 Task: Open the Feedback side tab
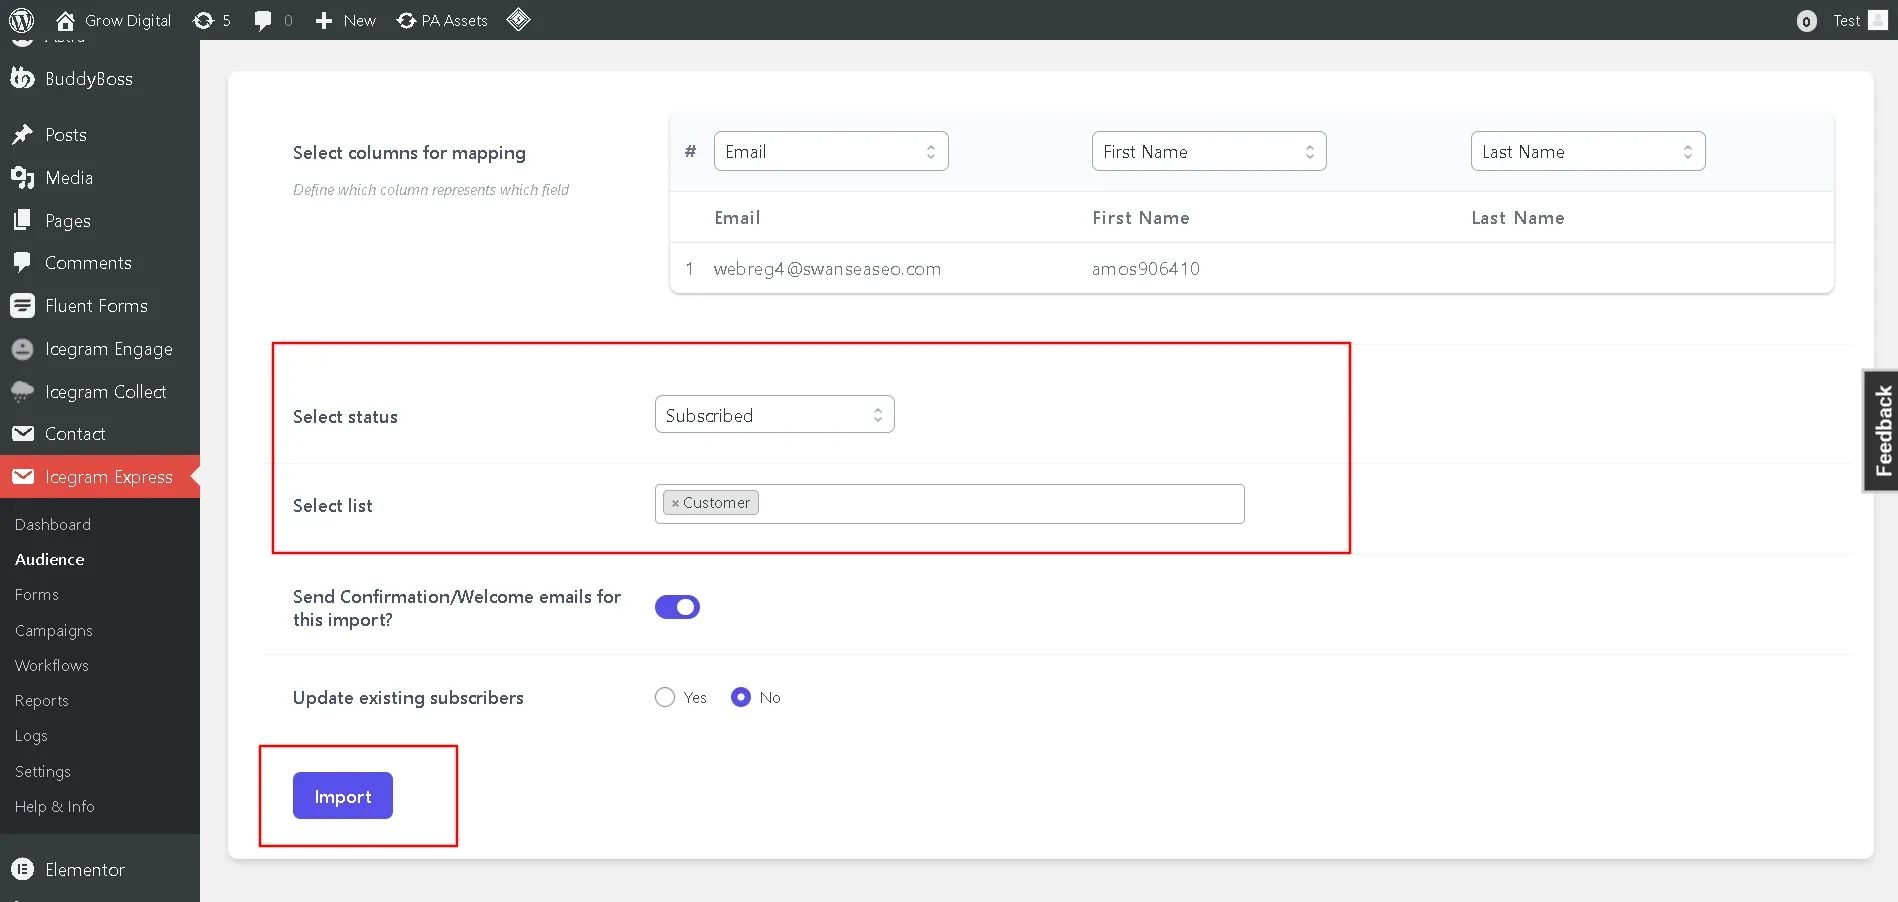click(x=1881, y=430)
